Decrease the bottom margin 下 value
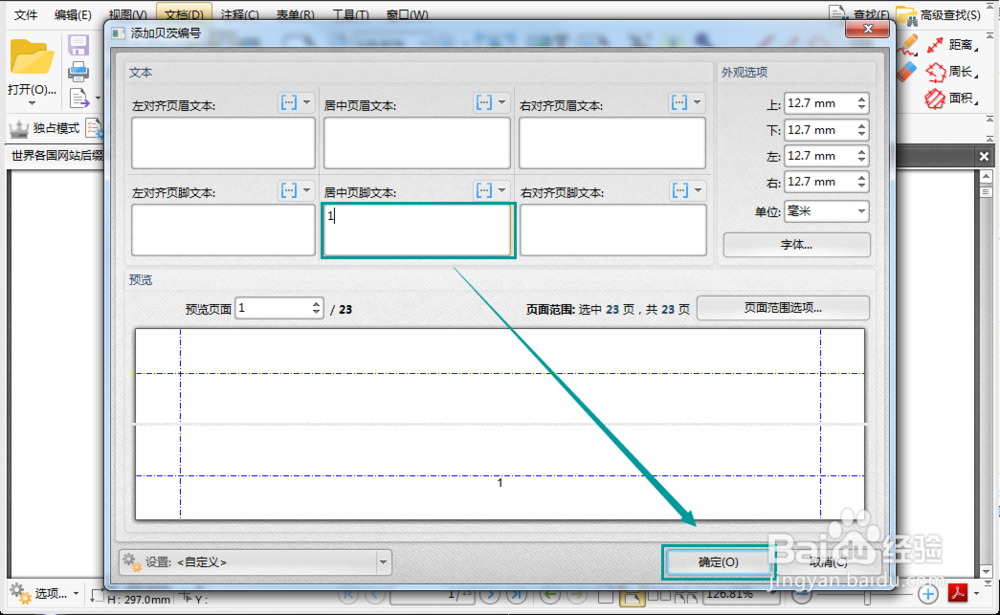1000x615 pixels. [x=862, y=134]
